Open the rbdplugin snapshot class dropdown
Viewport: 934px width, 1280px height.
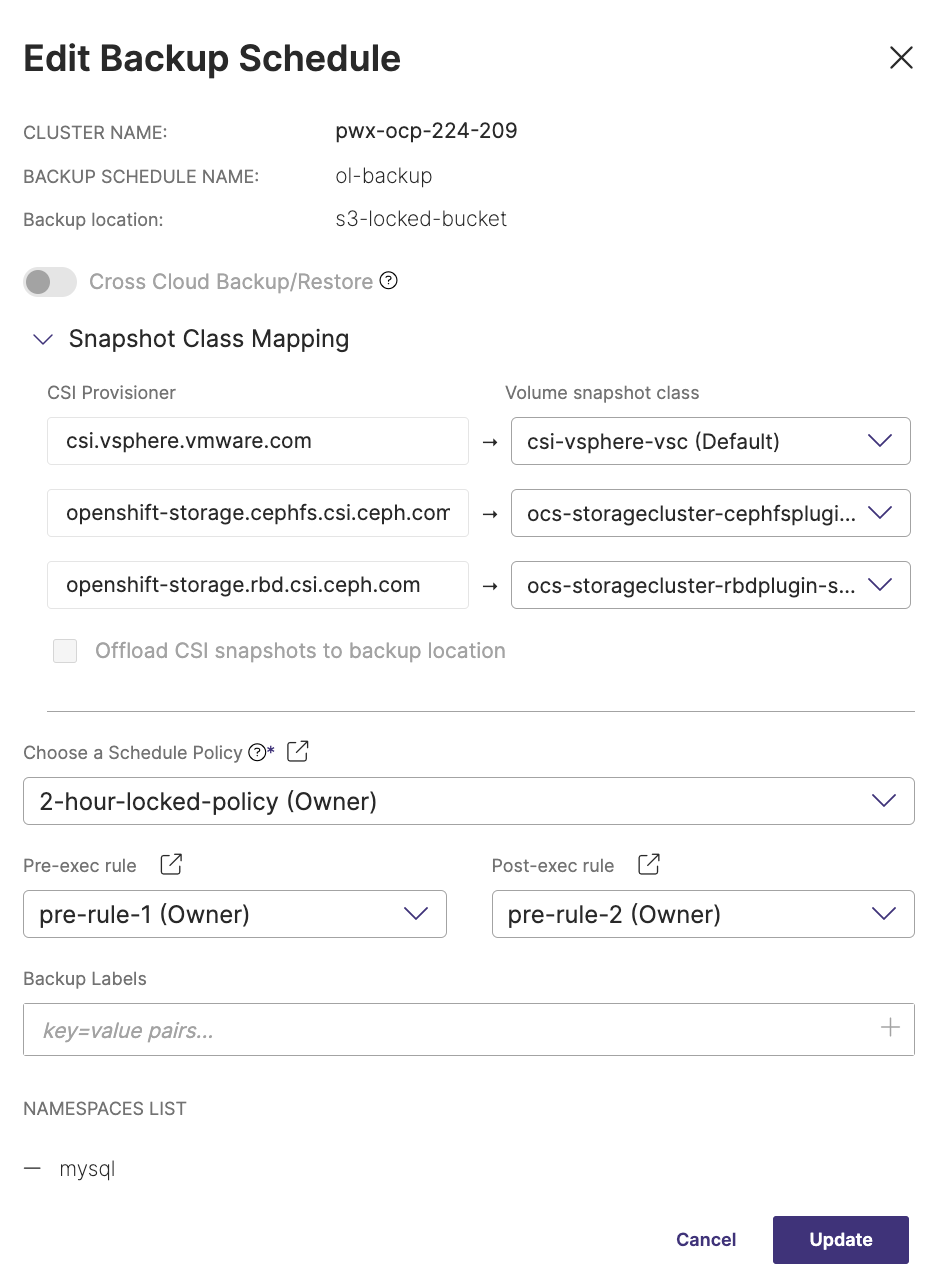click(x=710, y=585)
